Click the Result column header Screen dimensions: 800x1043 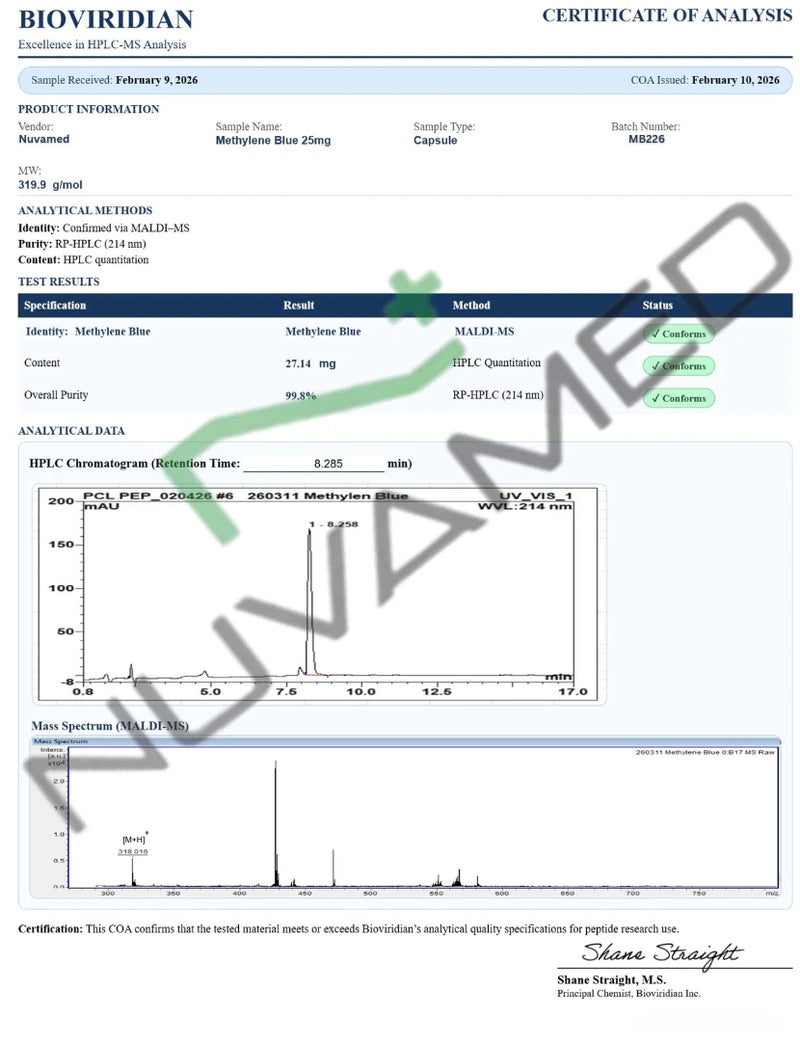pyautogui.click(x=299, y=305)
